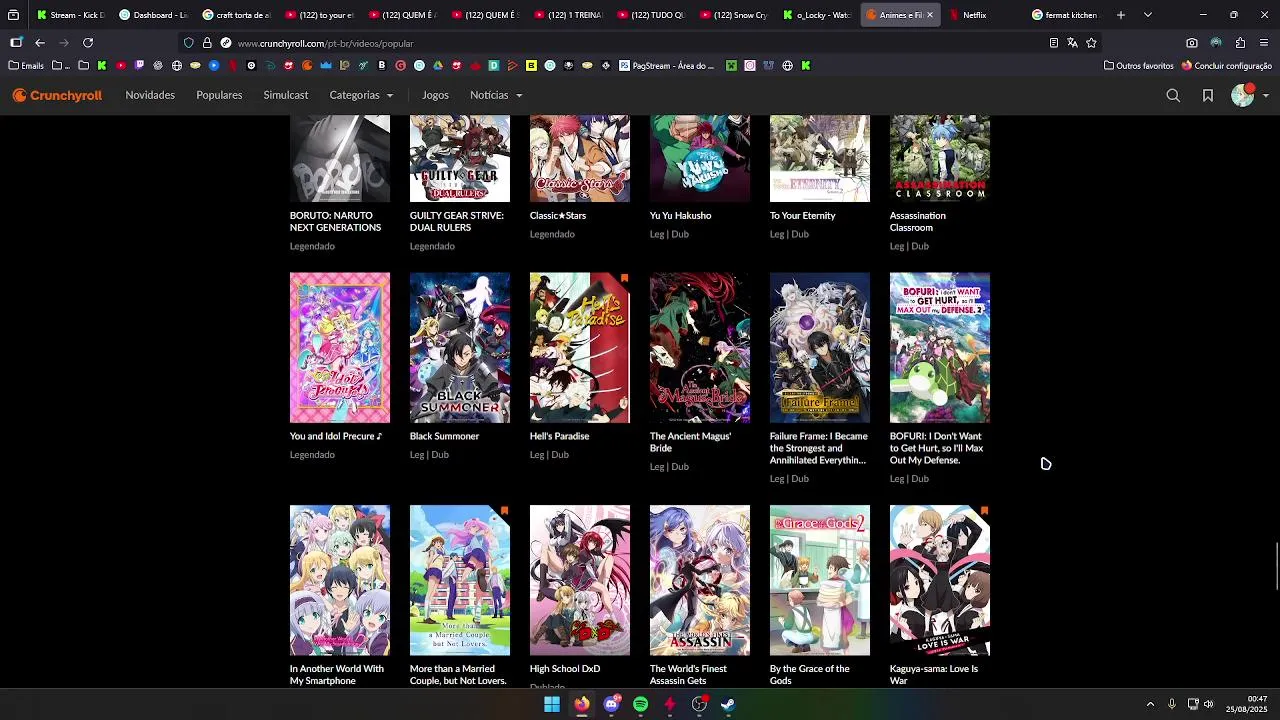The height and width of the screenshot is (720, 1280).
Task: Click Concluir configuração bookmark
Action: pos(1226,66)
